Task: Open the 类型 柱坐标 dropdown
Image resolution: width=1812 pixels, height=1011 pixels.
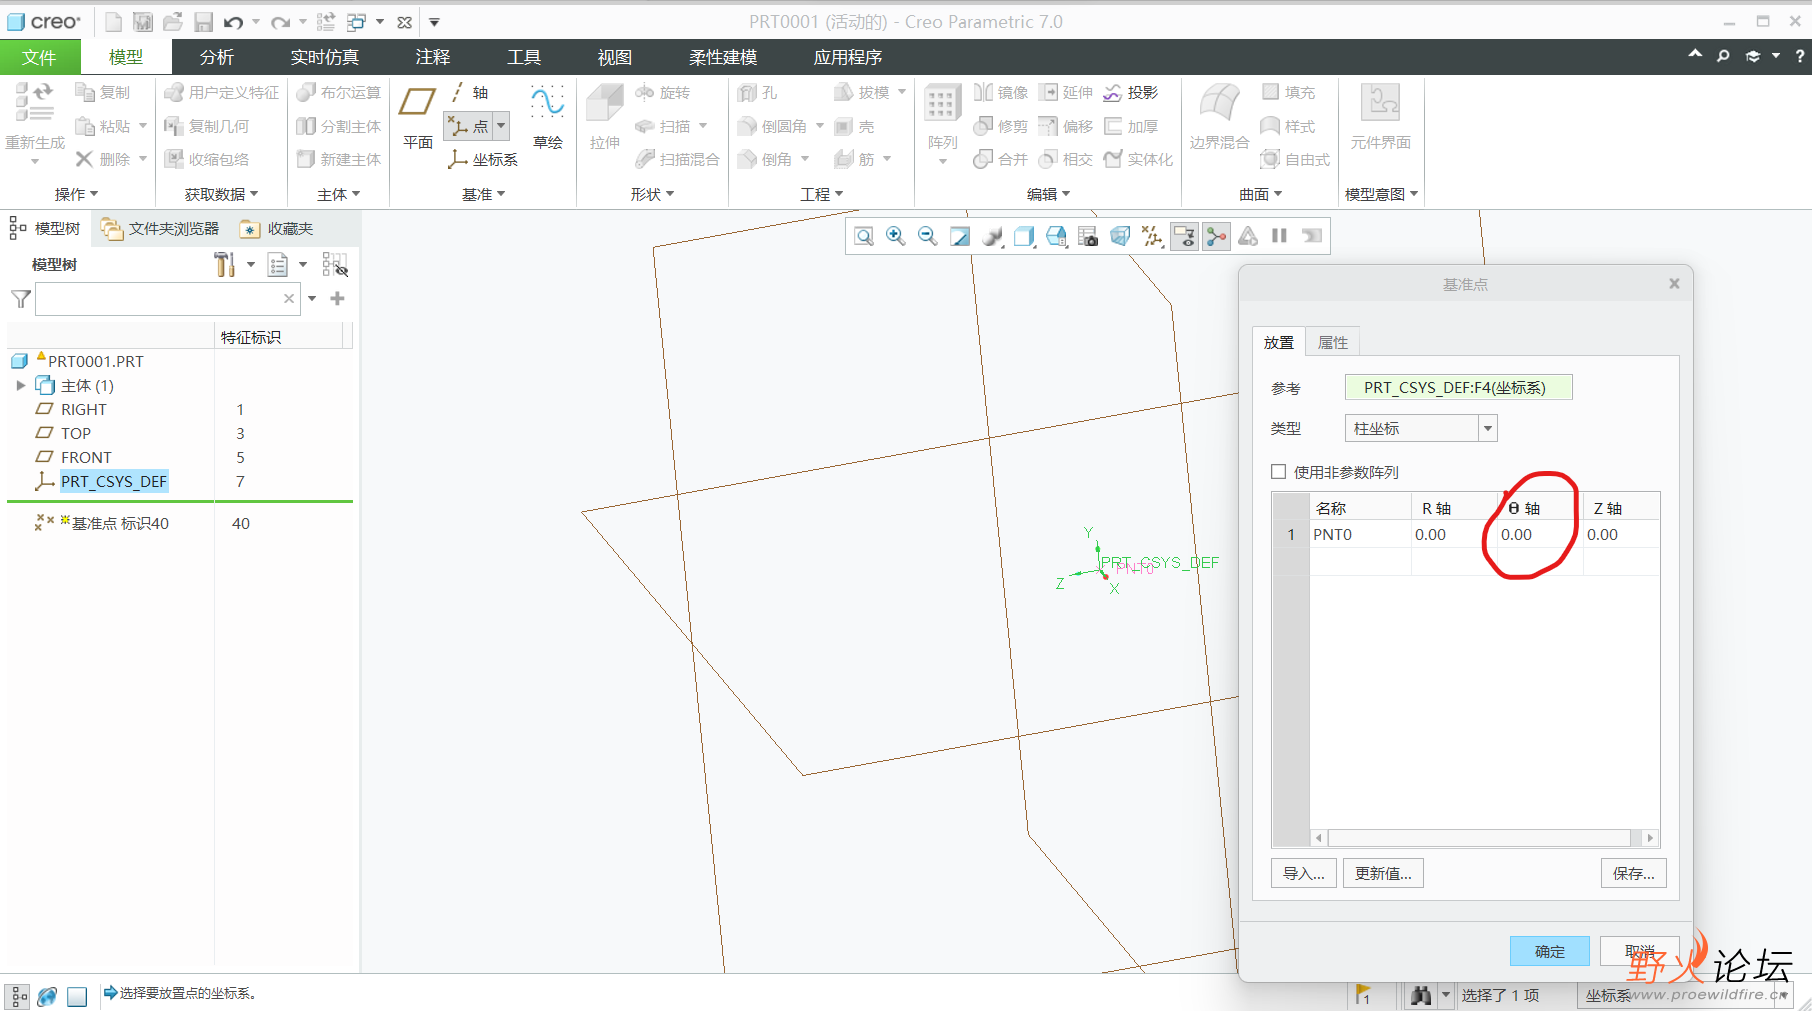Action: (x=1488, y=428)
